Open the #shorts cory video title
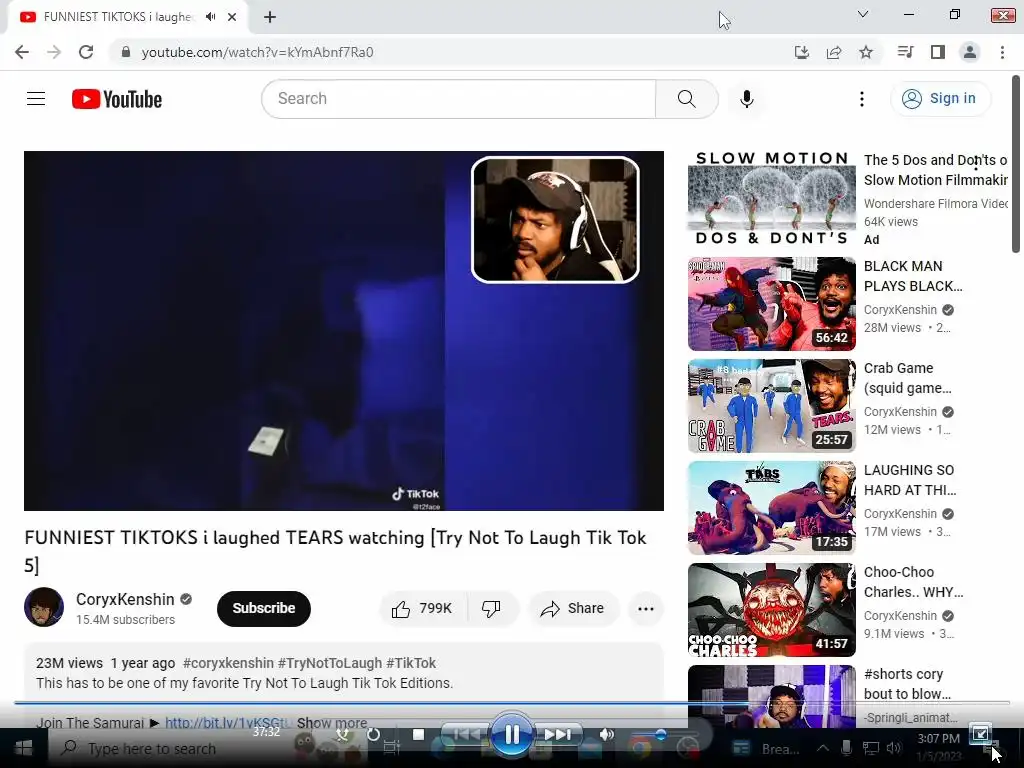The height and width of the screenshot is (768, 1024). click(907, 684)
